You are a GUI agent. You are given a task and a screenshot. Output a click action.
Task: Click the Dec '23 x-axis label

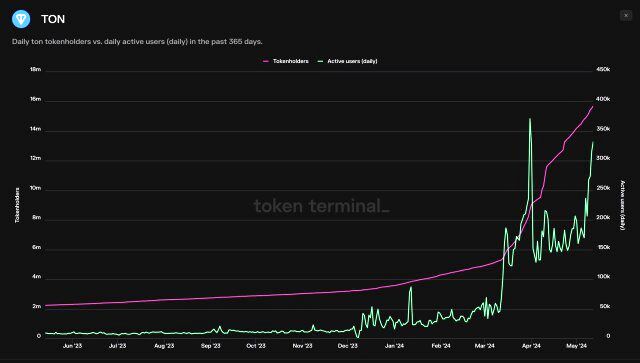click(348, 346)
